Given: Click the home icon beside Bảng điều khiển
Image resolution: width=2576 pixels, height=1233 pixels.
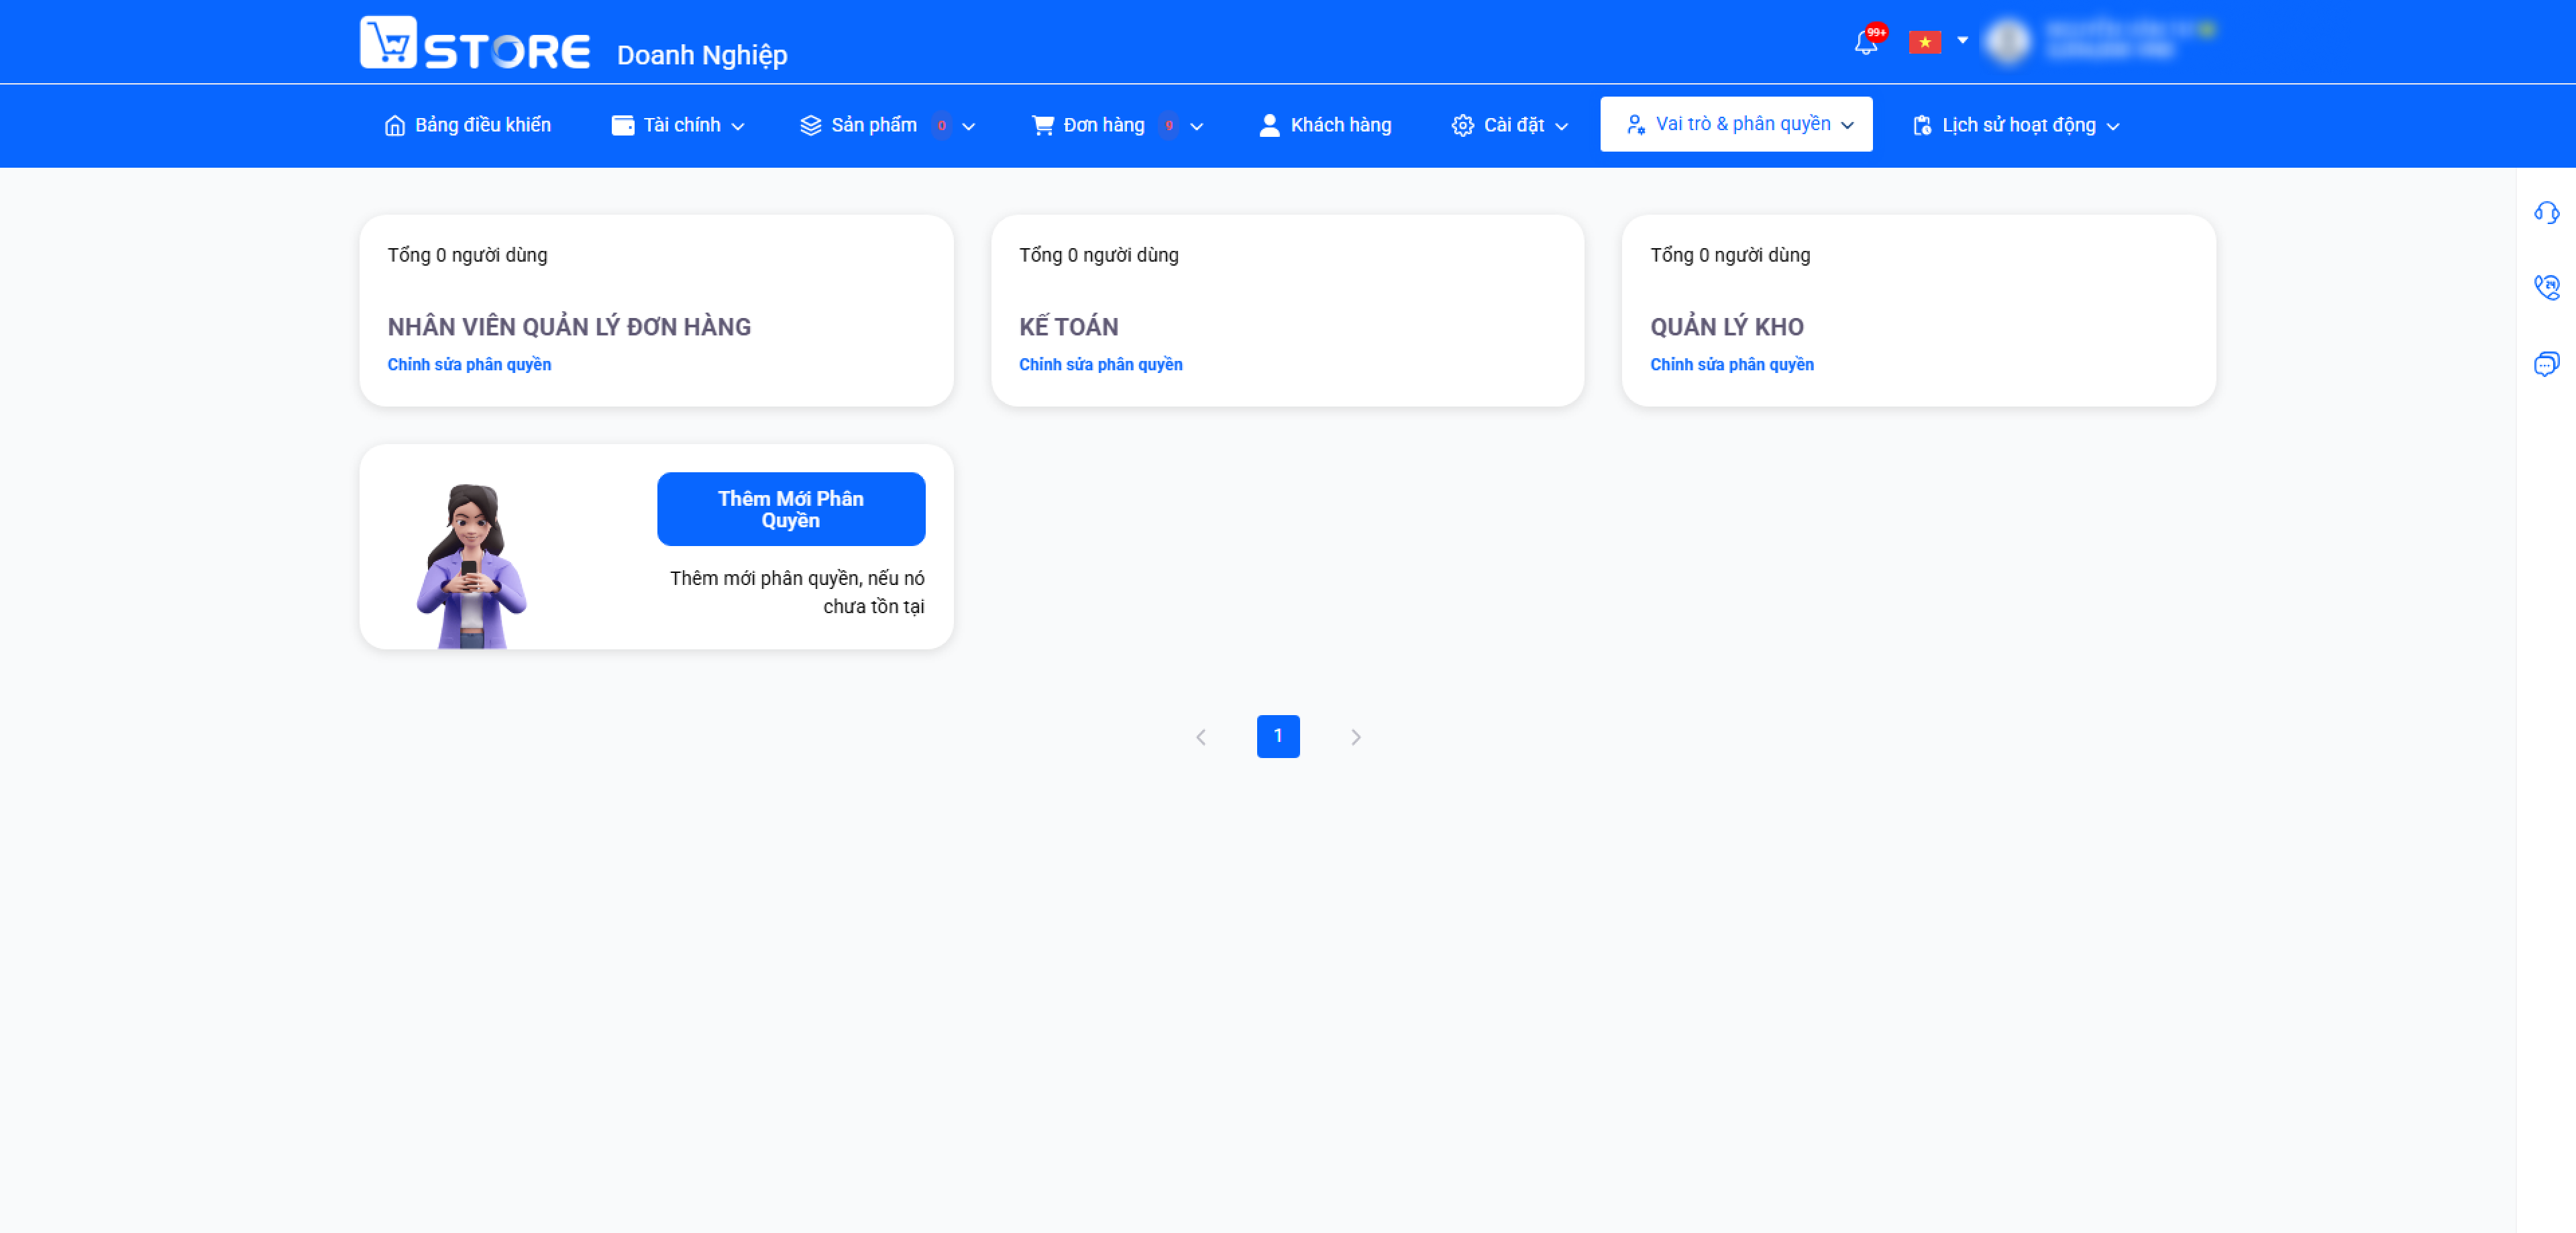Looking at the screenshot, I should [395, 126].
